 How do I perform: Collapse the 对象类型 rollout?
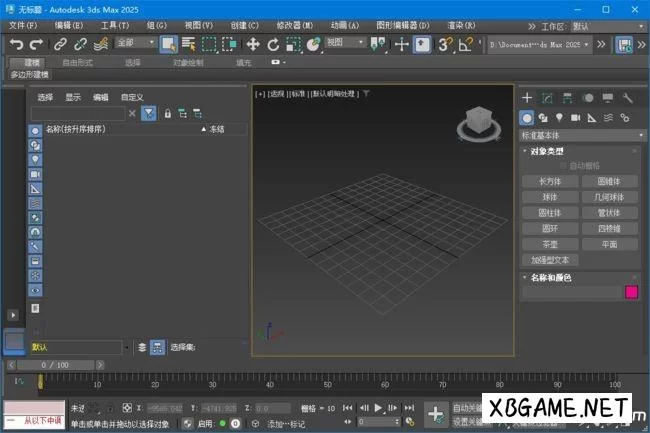coord(548,151)
